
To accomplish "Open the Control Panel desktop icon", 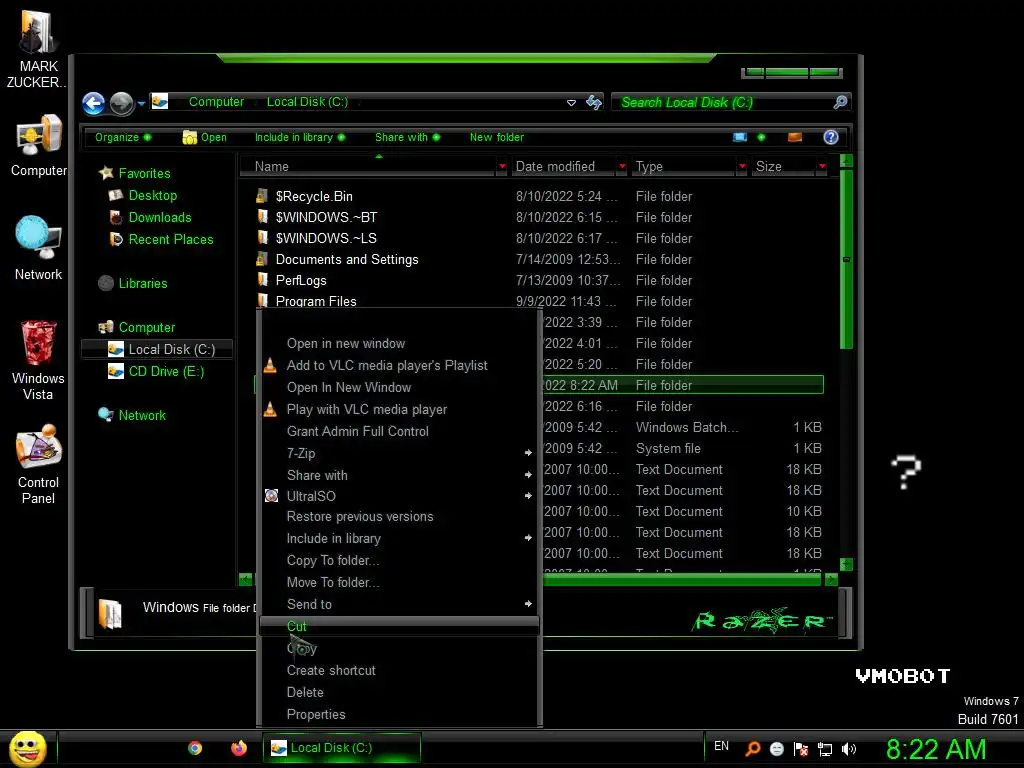I will coord(39,464).
